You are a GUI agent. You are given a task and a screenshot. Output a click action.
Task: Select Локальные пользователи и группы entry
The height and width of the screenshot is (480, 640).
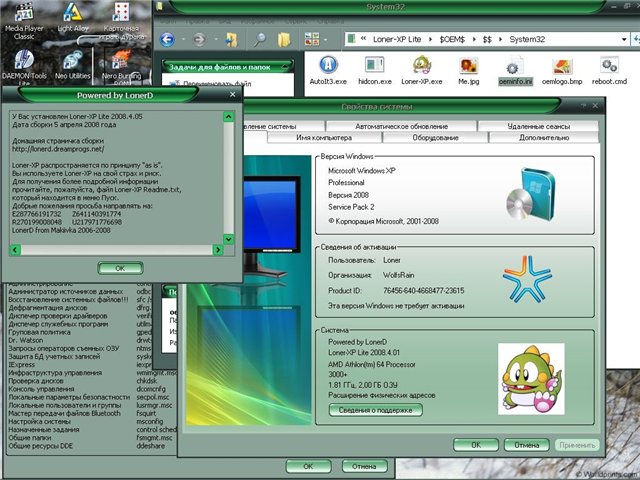pos(65,405)
